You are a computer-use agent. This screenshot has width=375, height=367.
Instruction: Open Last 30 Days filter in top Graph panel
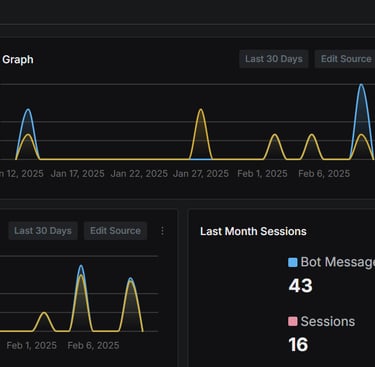click(x=274, y=59)
